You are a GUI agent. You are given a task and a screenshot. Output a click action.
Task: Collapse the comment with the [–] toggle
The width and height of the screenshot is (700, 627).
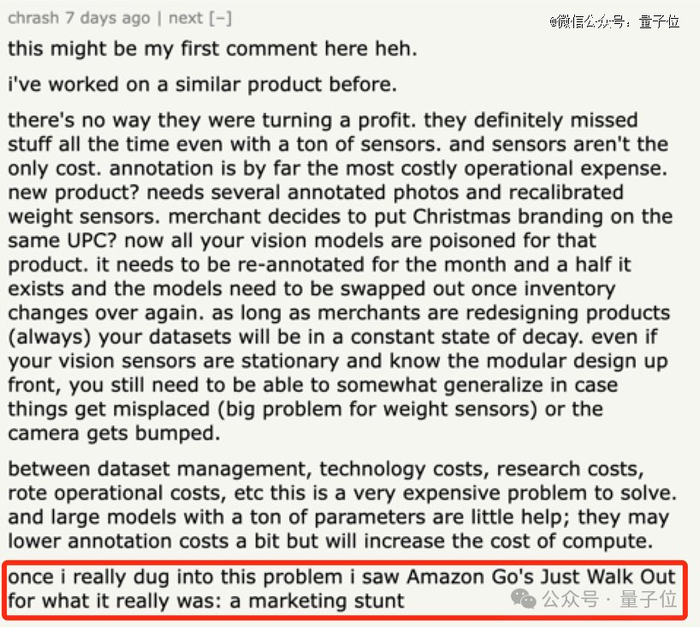tap(222, 18)
